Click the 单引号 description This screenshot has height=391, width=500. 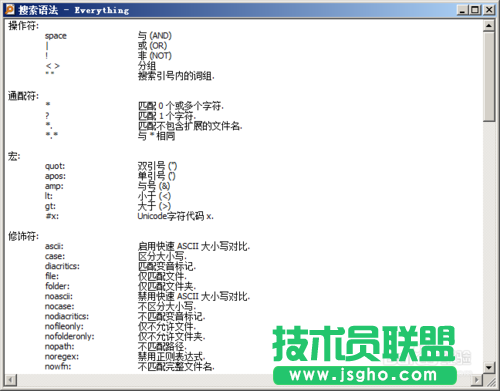coord(156,176)
